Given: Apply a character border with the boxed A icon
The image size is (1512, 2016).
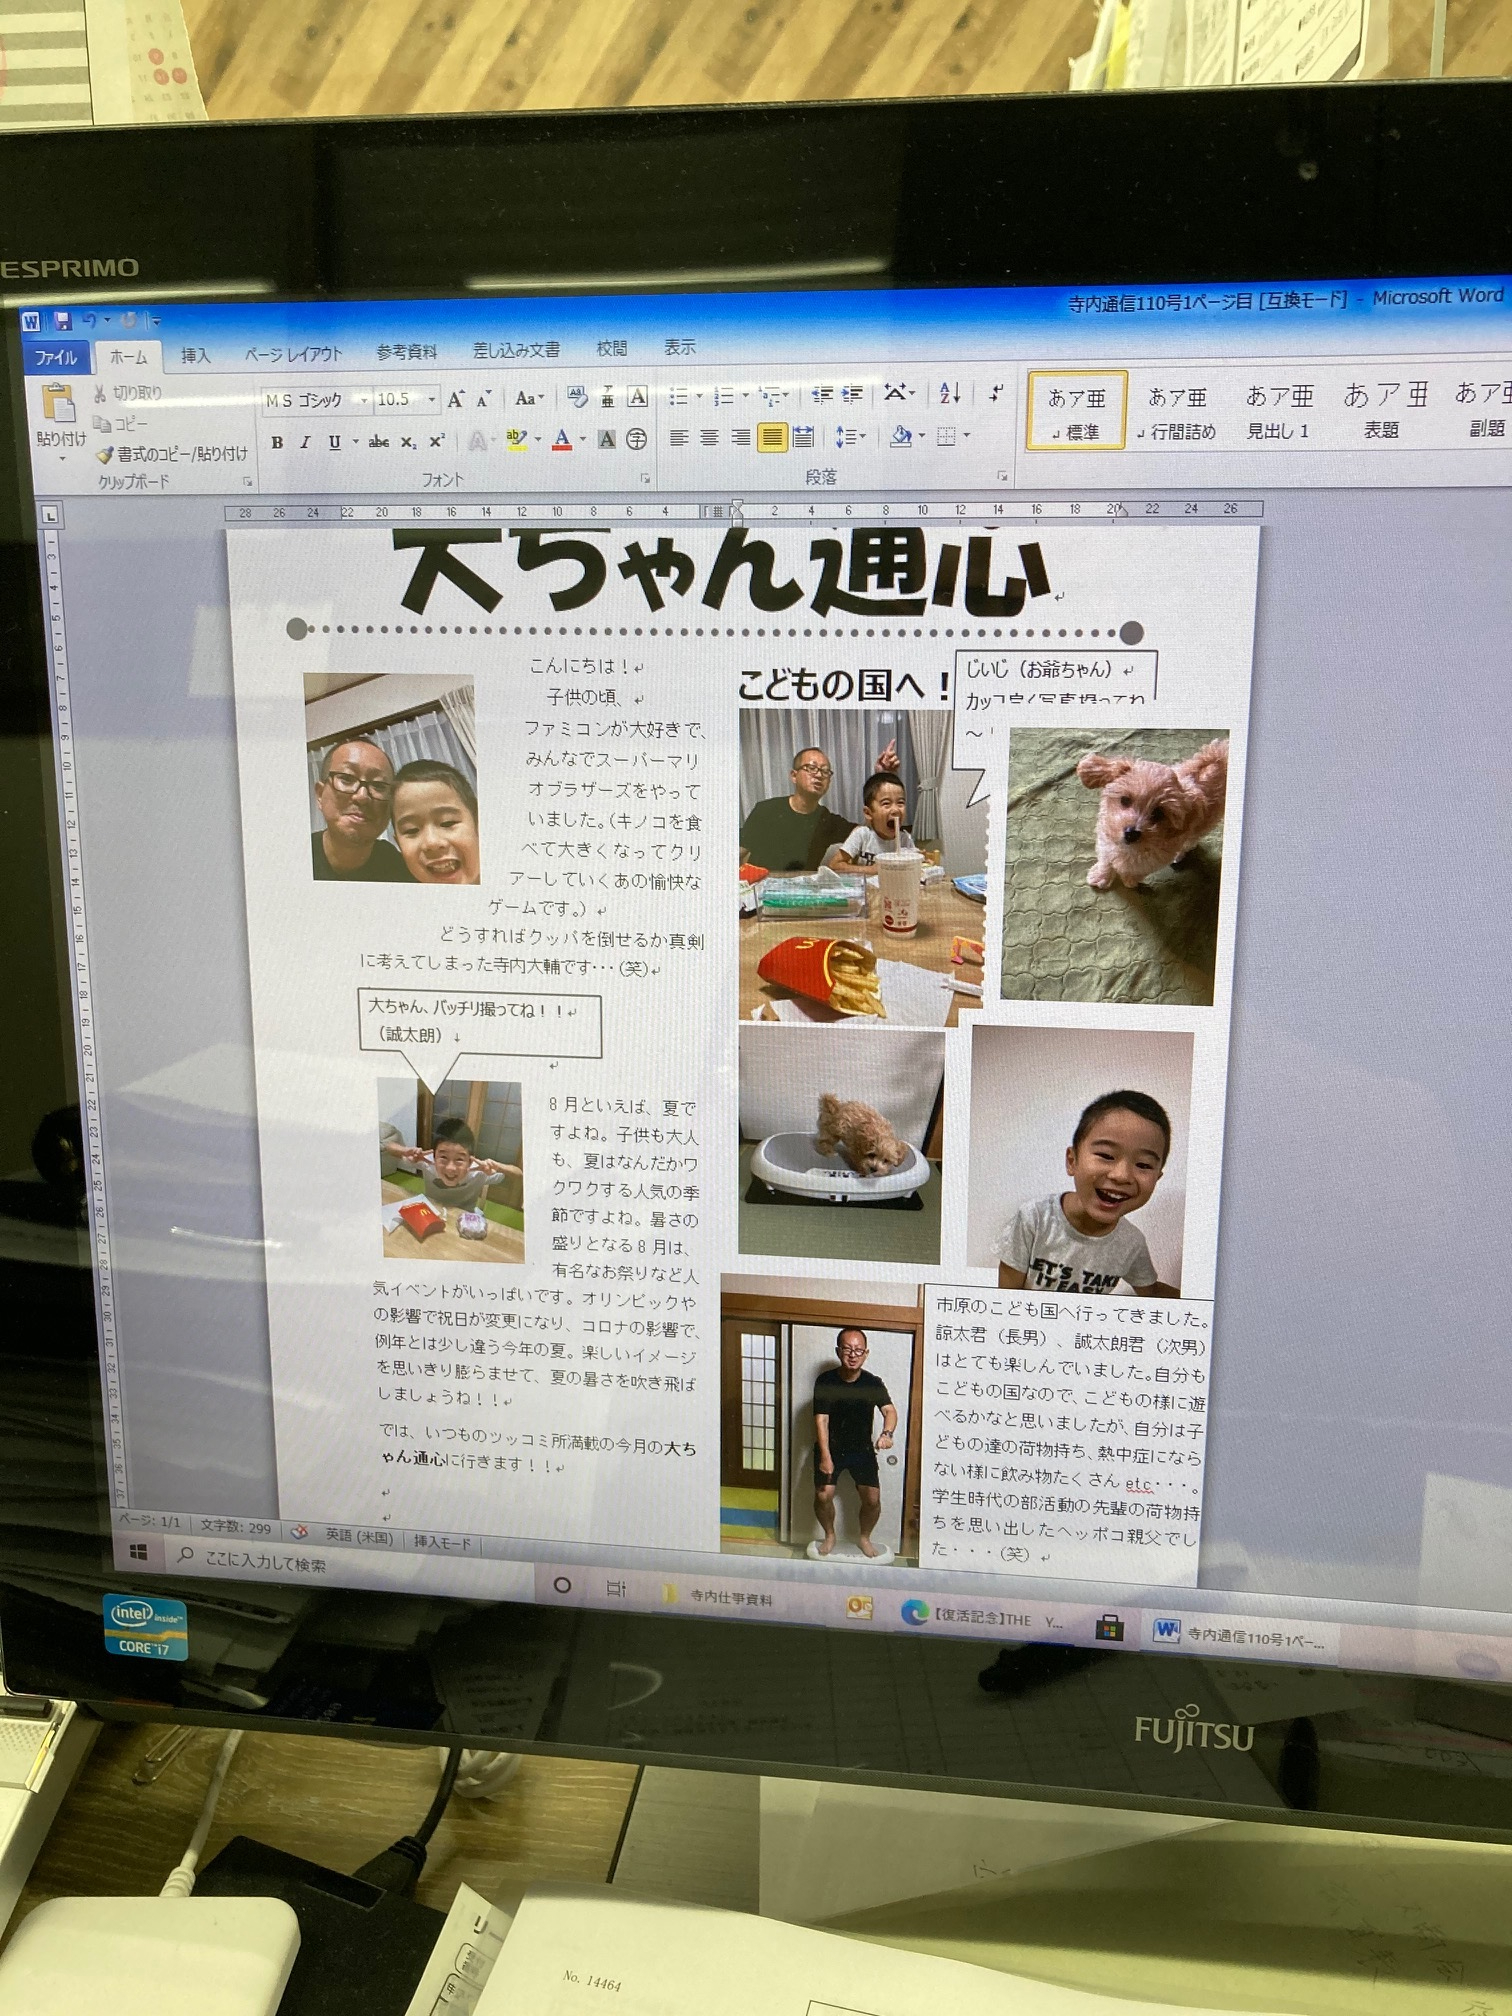Looking at the screenshot, I should coord(637,396).
